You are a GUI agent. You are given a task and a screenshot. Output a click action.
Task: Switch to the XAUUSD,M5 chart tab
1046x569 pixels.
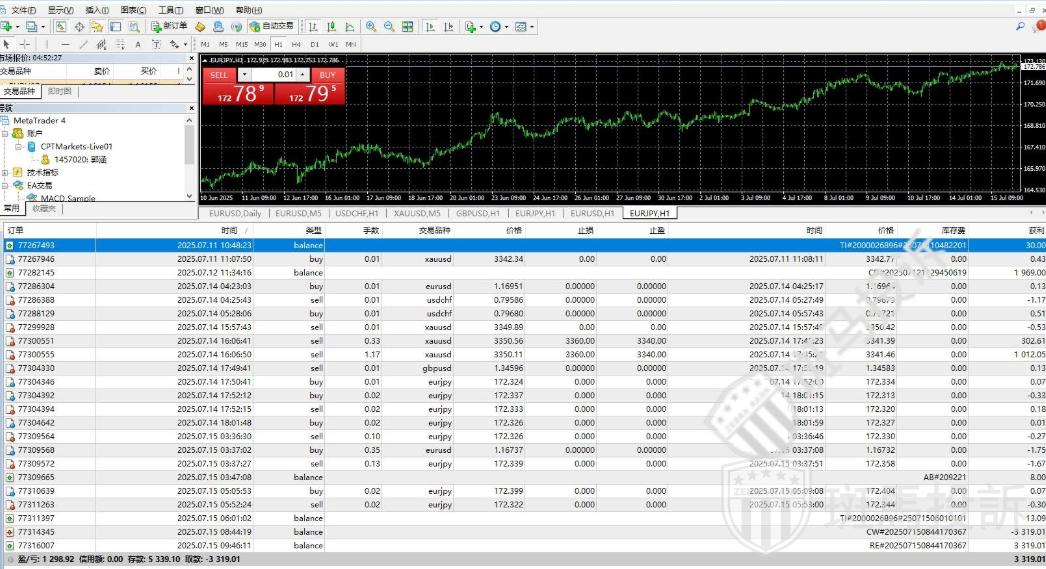[x=420, y=213]
